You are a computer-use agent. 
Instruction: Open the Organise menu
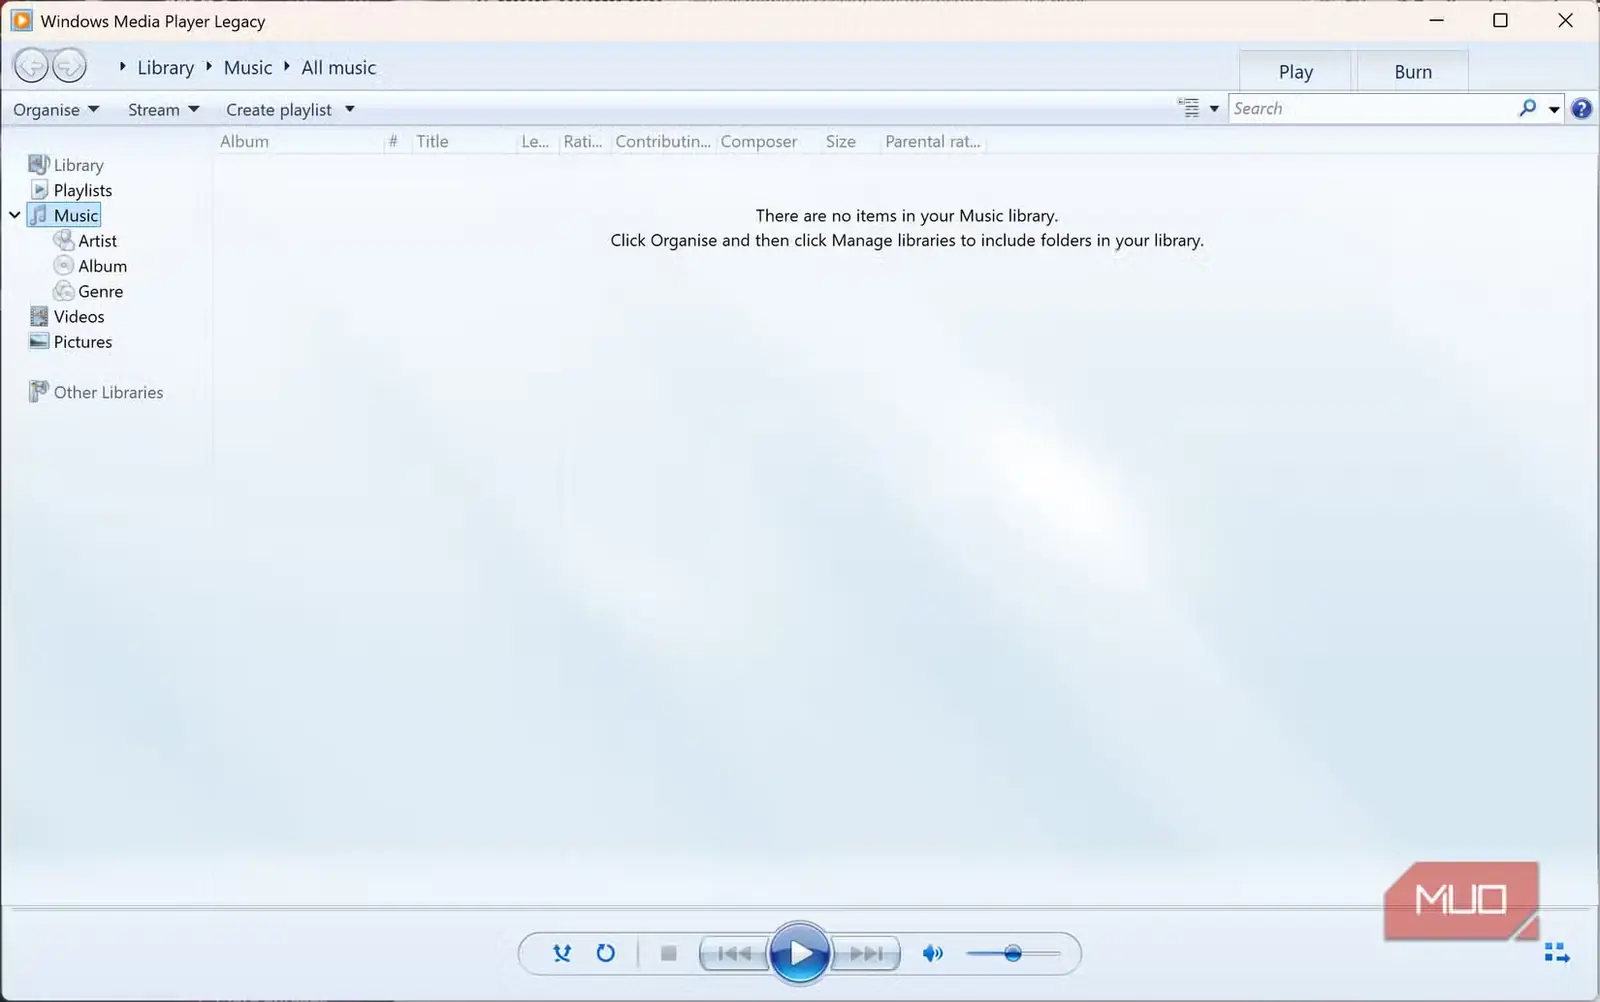coord(56,110)
